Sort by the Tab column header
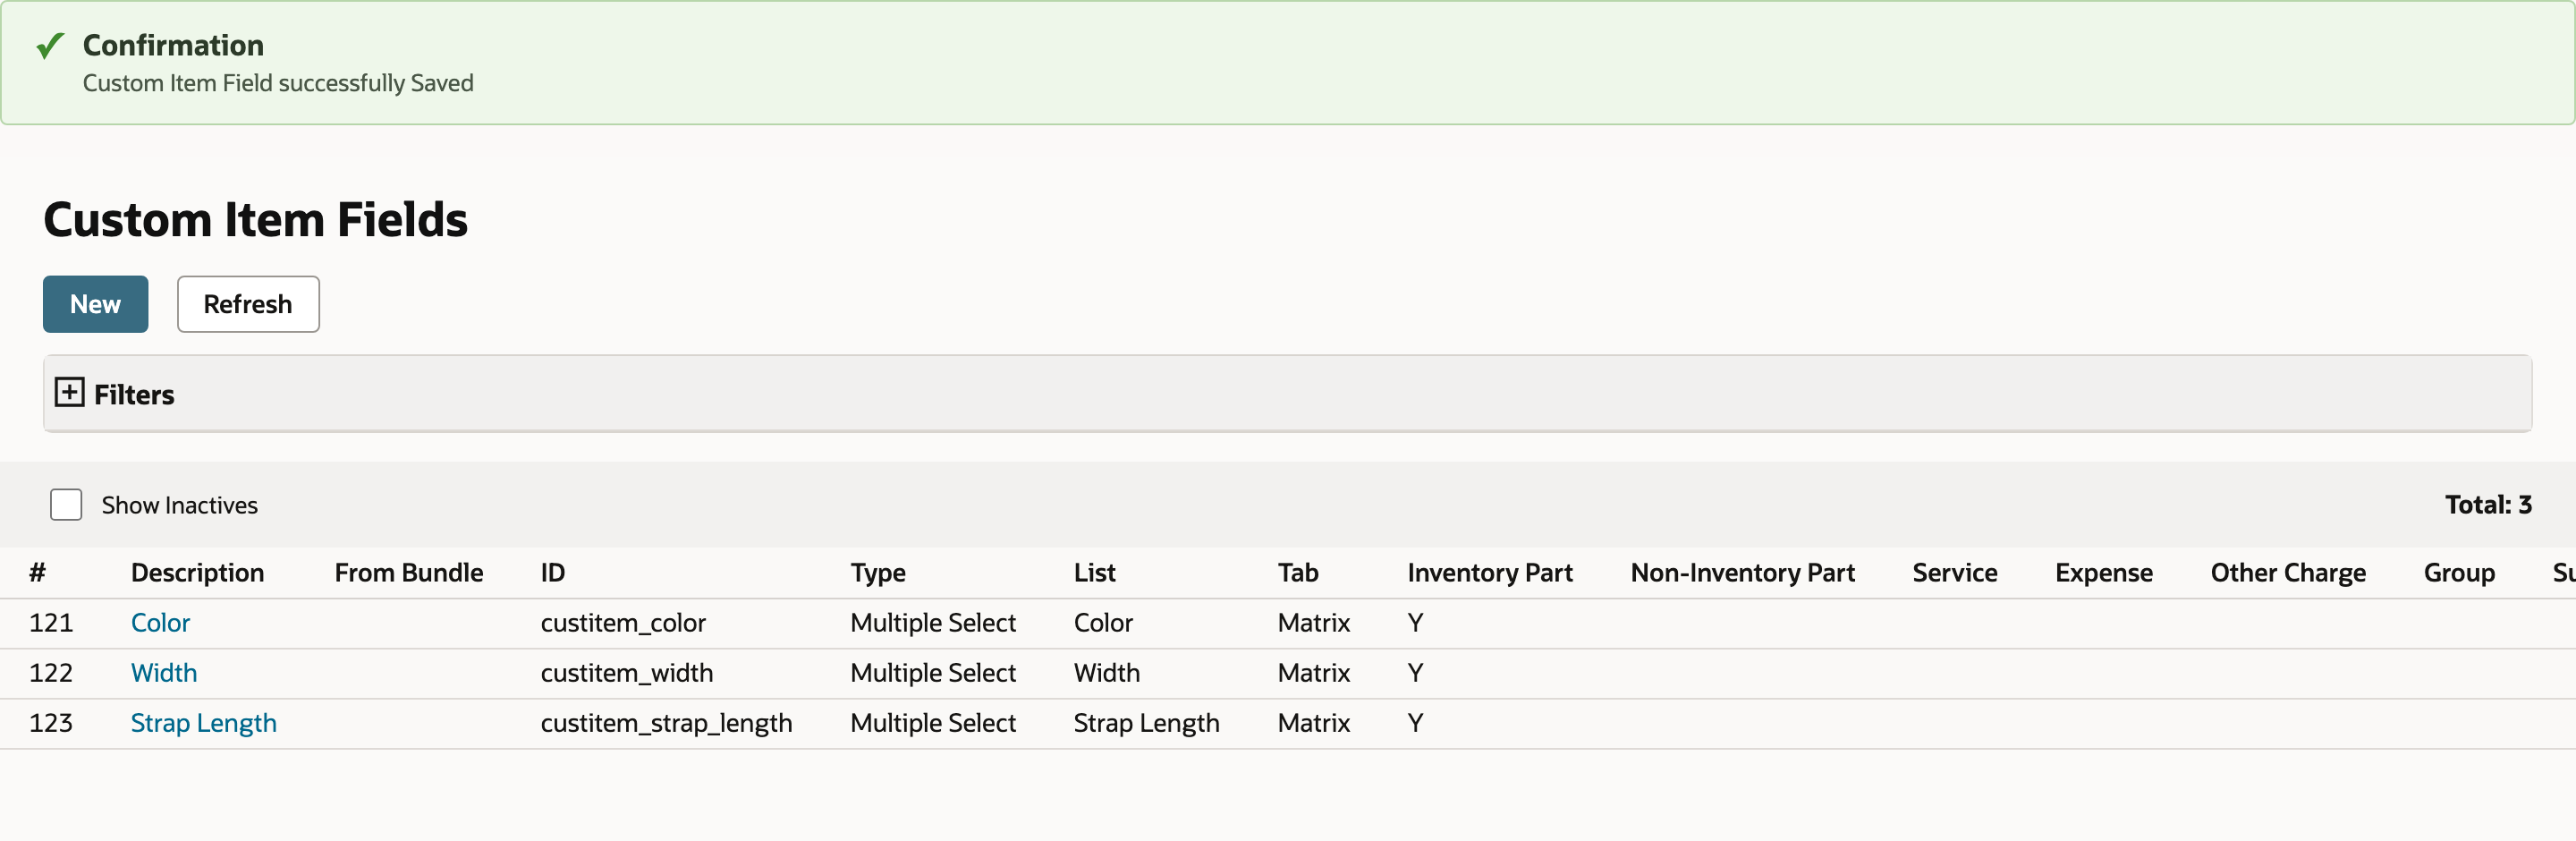The image size is (2576, 841). [x=1298, y=573]
